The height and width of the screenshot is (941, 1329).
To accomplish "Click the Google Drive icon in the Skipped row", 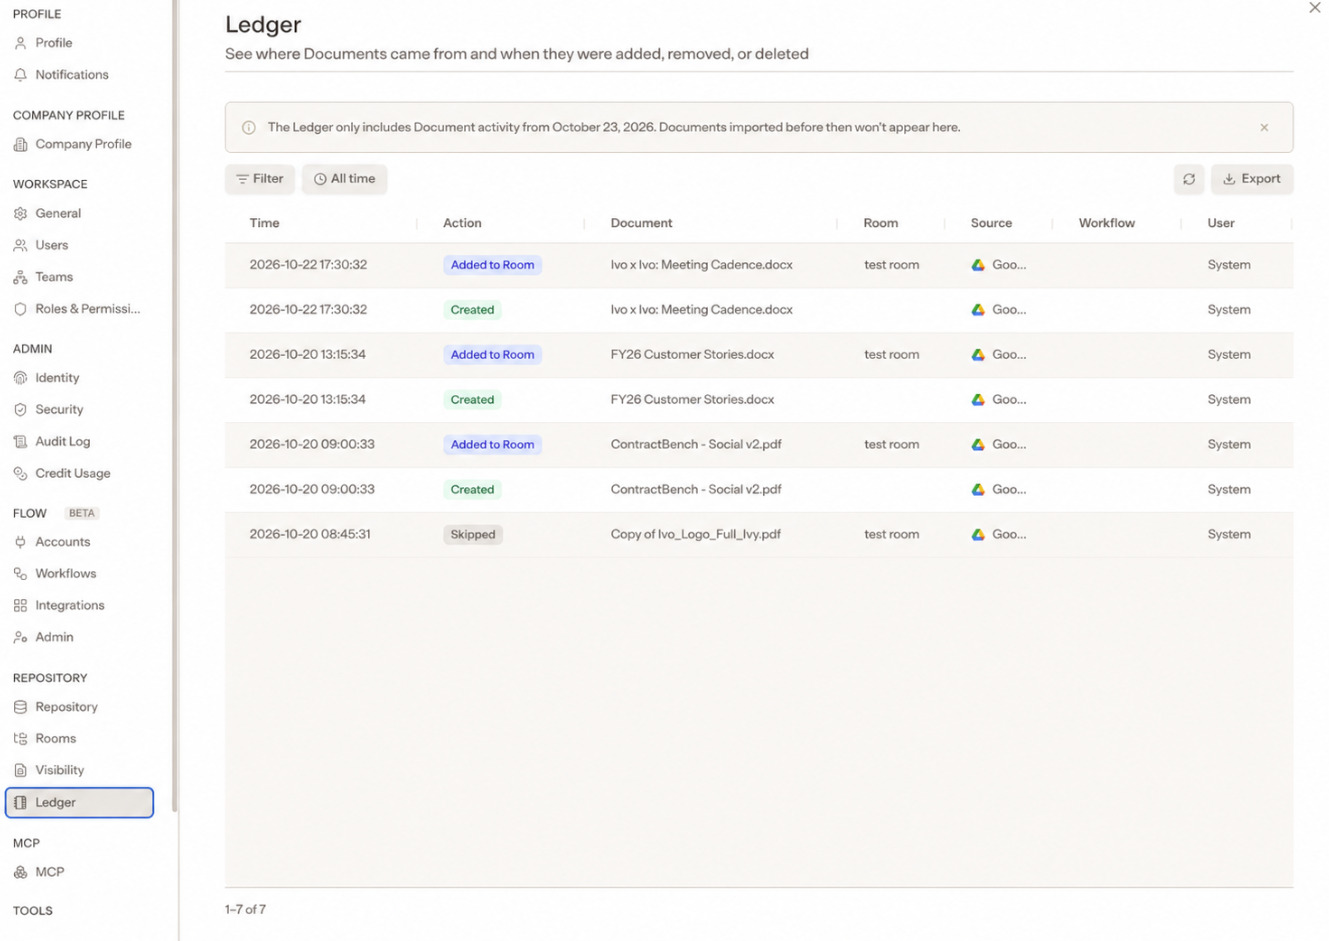I will tap(978, 535).
